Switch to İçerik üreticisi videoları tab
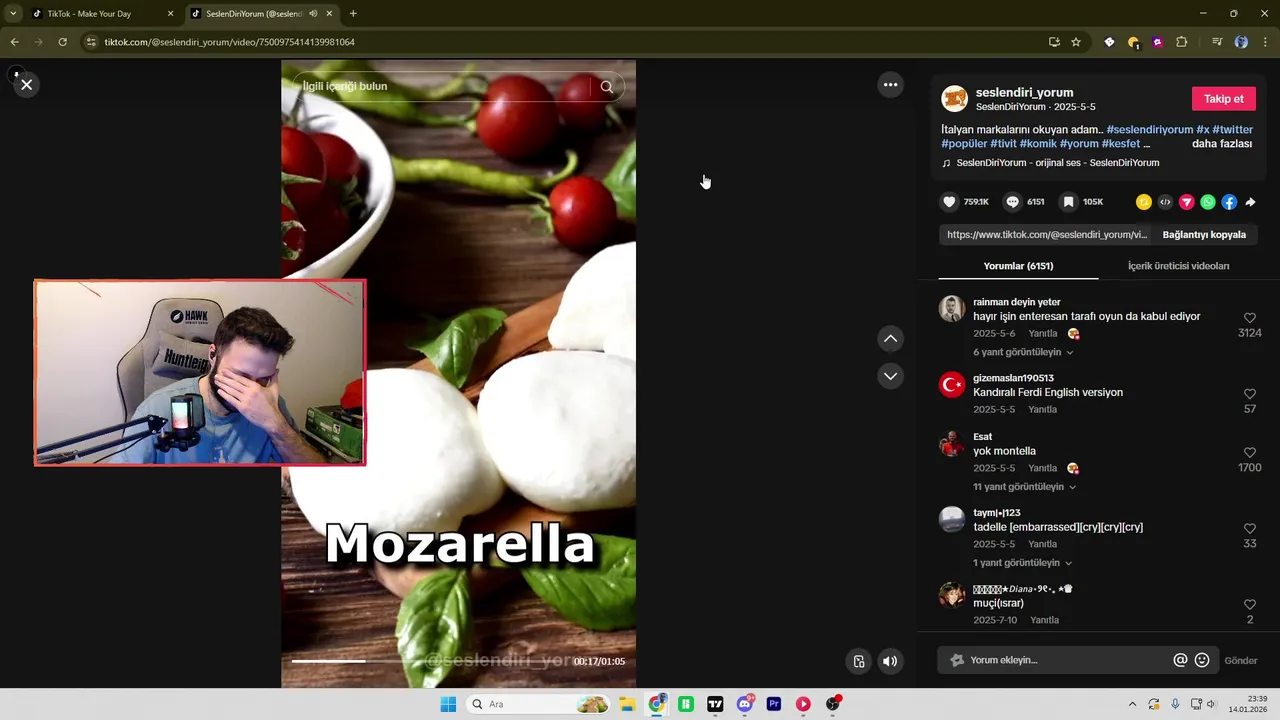This screenshot has height=720, width=1280. [1178, 266]
